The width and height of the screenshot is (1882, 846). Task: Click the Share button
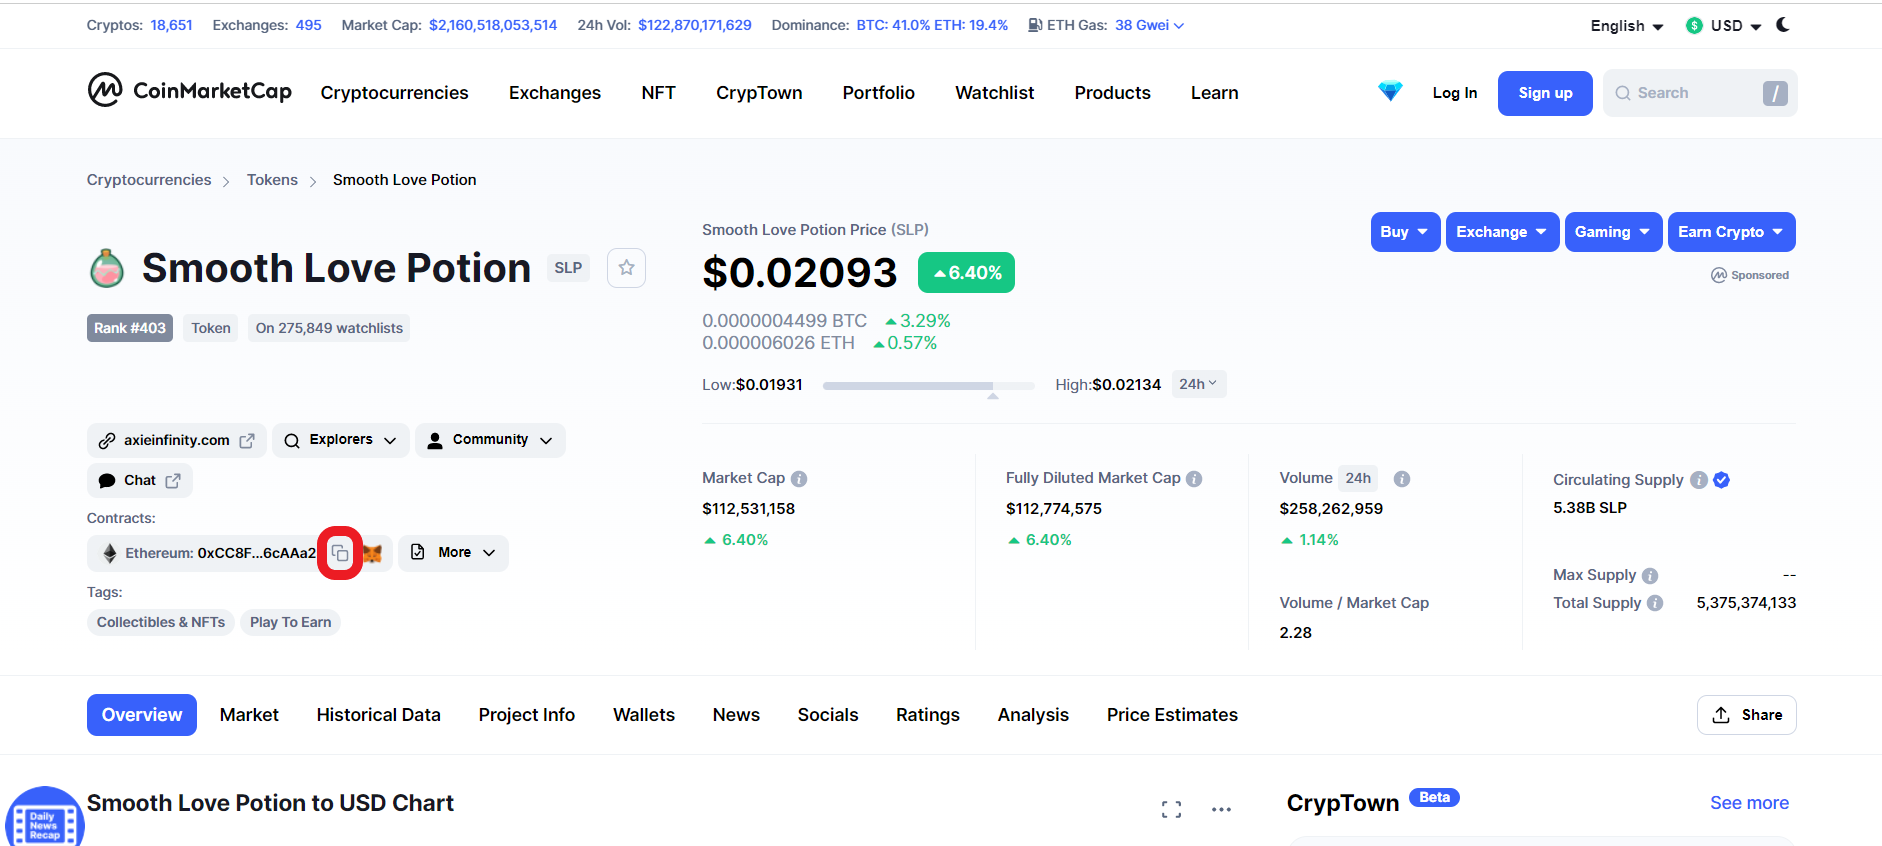coord(1747,715)
